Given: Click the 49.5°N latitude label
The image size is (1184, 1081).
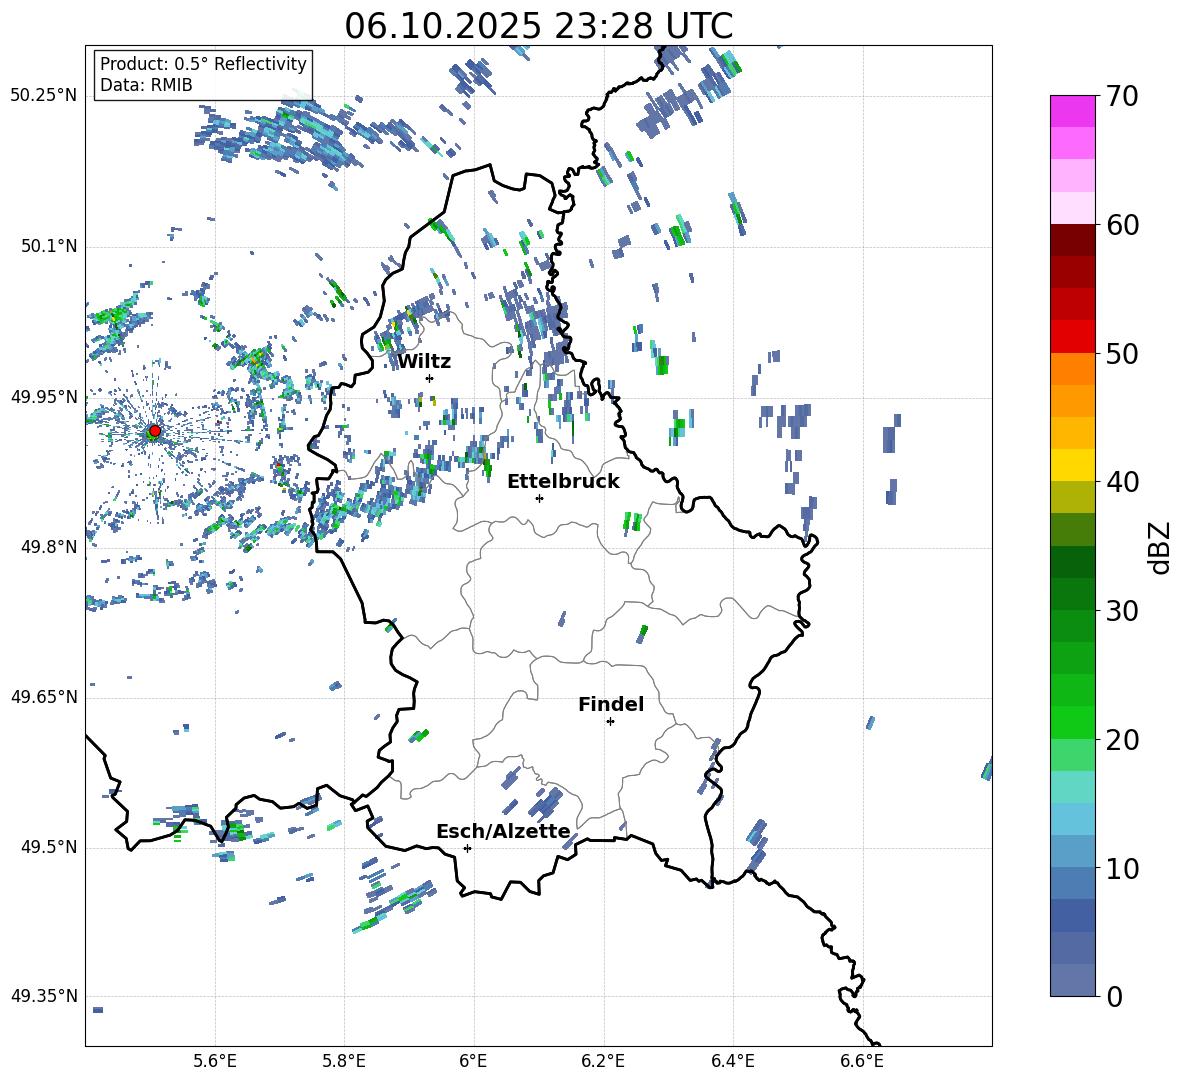Looking at the screenshot, I should [x=49, y=847].
